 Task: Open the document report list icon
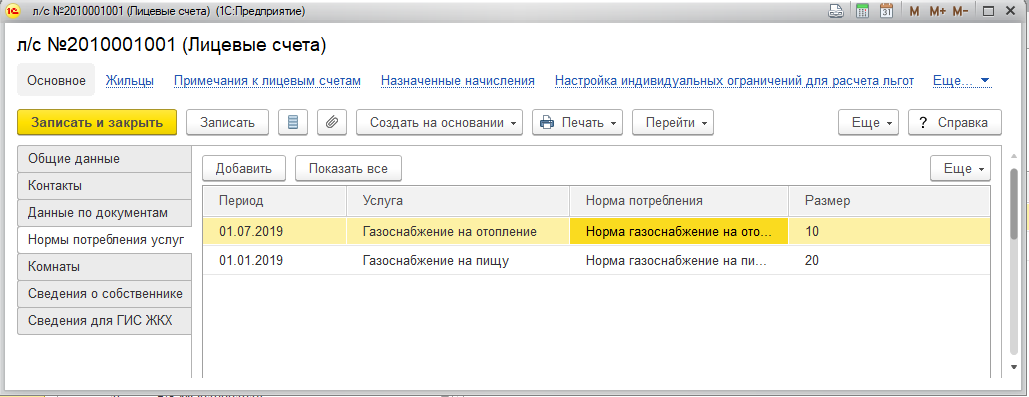(x=293, y=122)
